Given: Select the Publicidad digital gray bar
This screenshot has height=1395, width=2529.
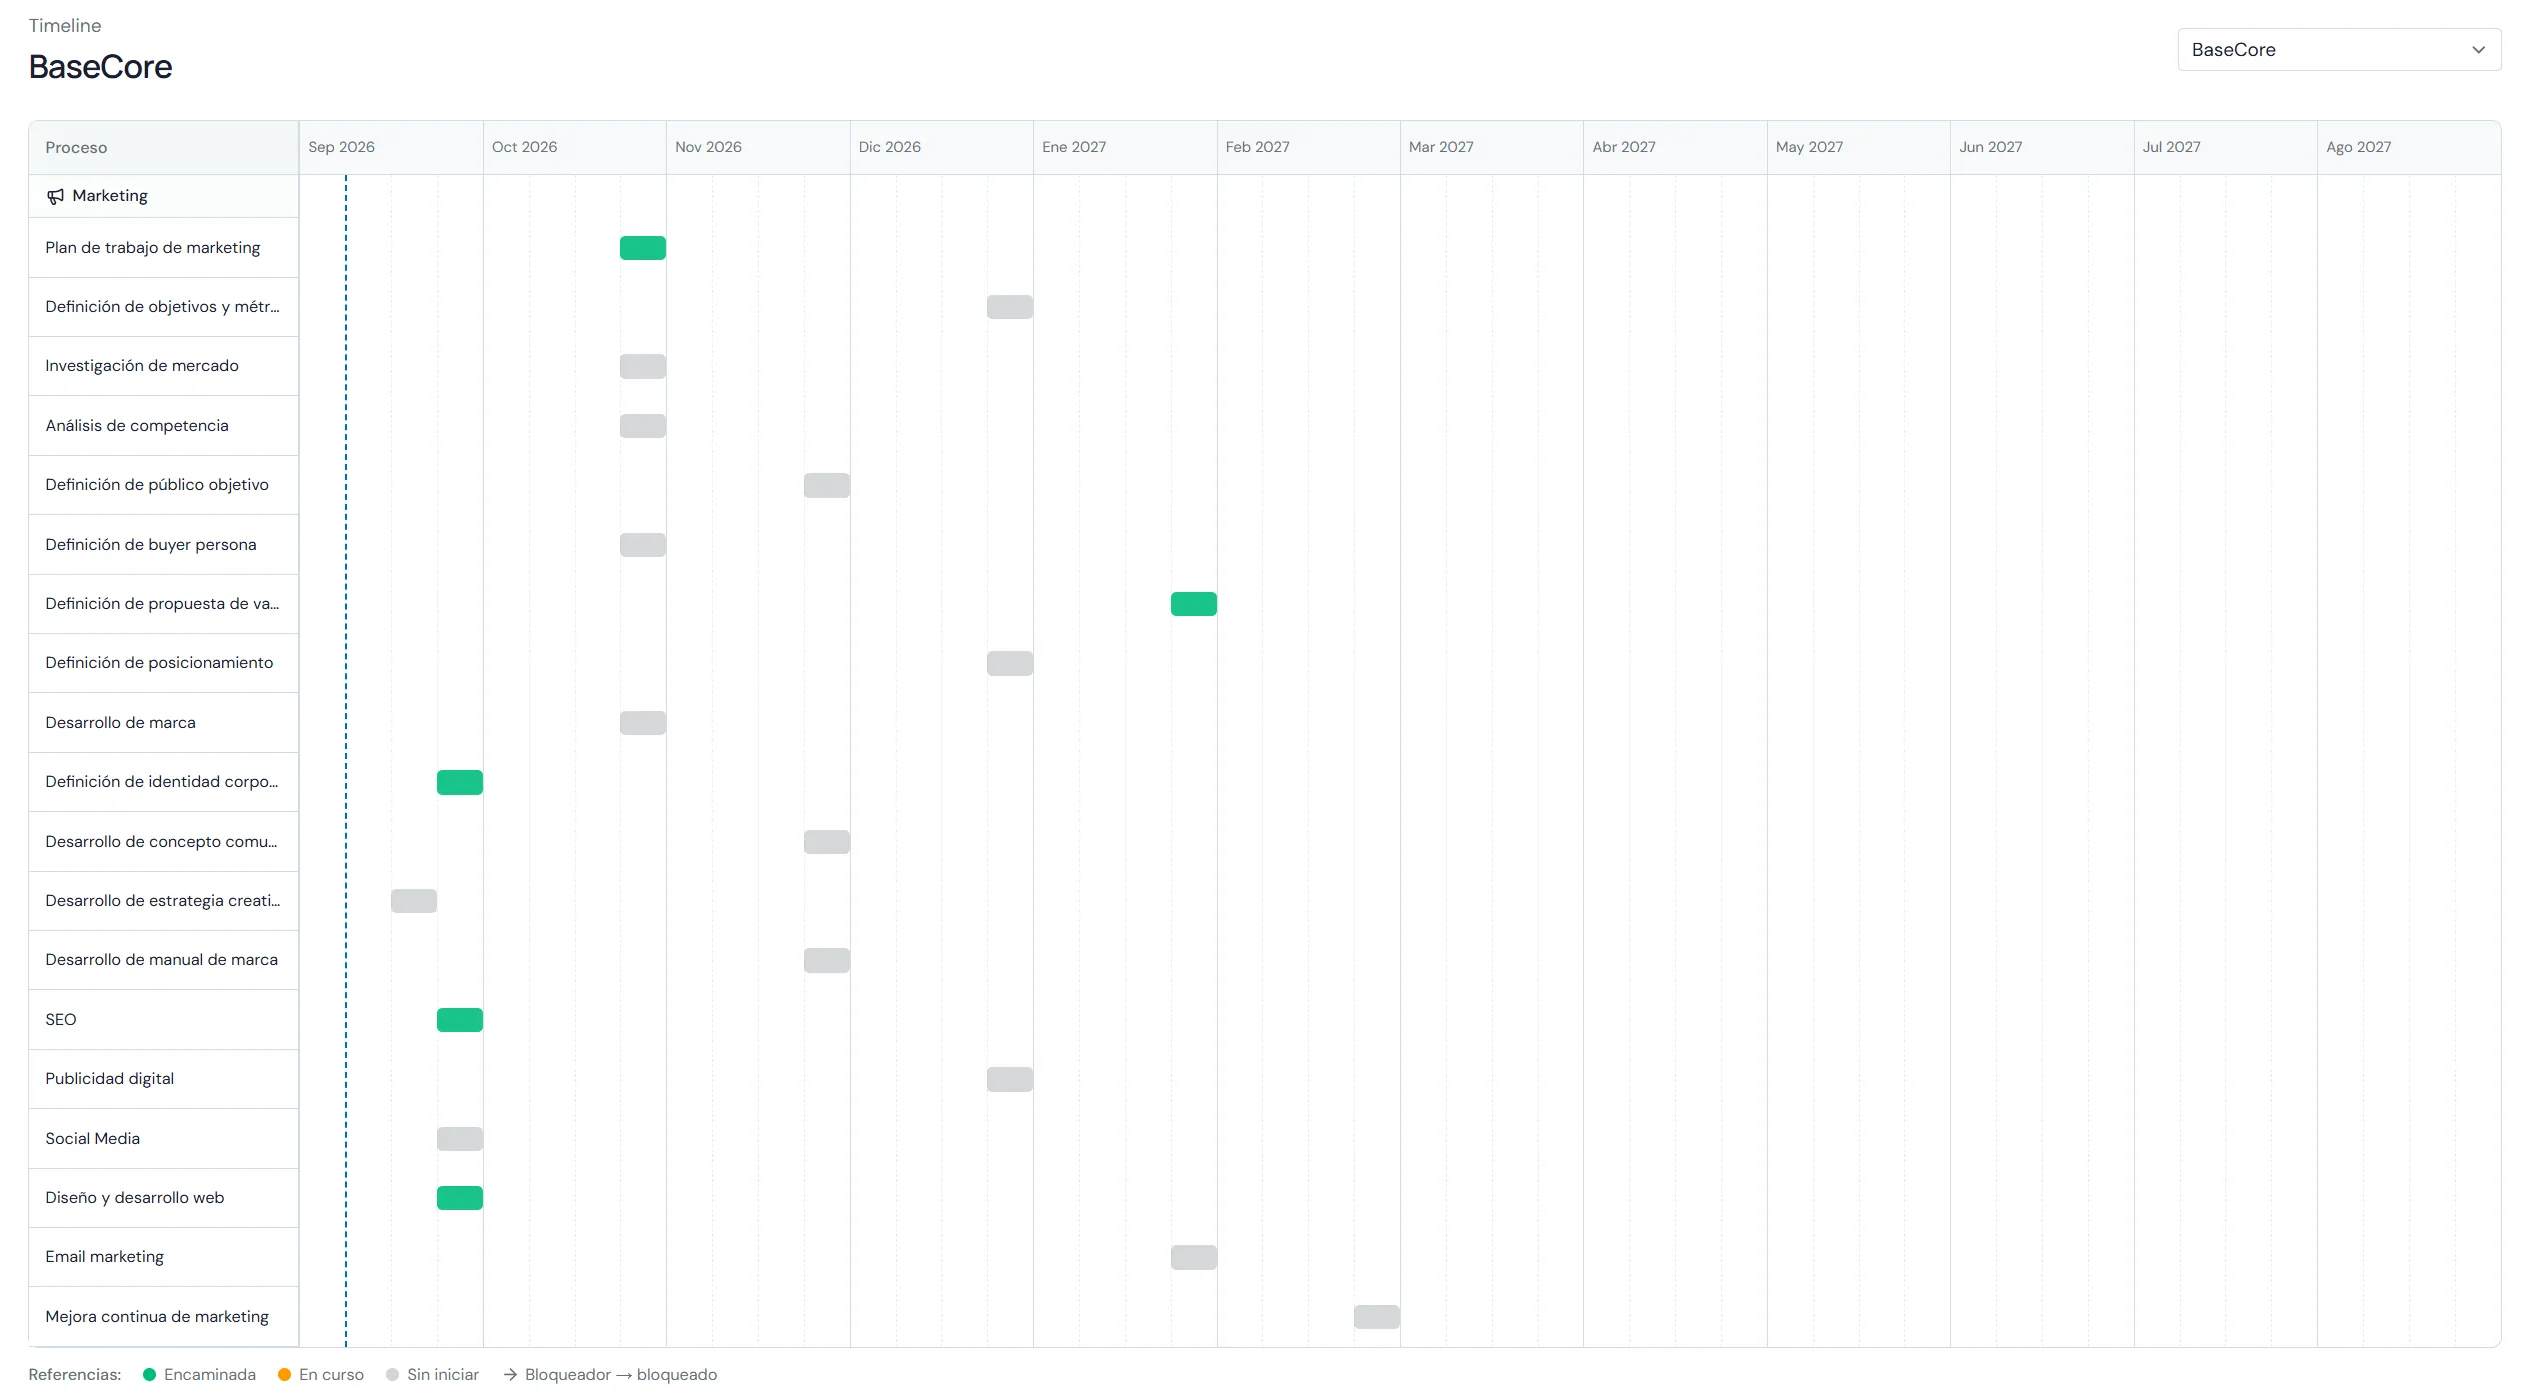Looking at the screenshot, I should pyautogui.click(x=1010, y=1079).
